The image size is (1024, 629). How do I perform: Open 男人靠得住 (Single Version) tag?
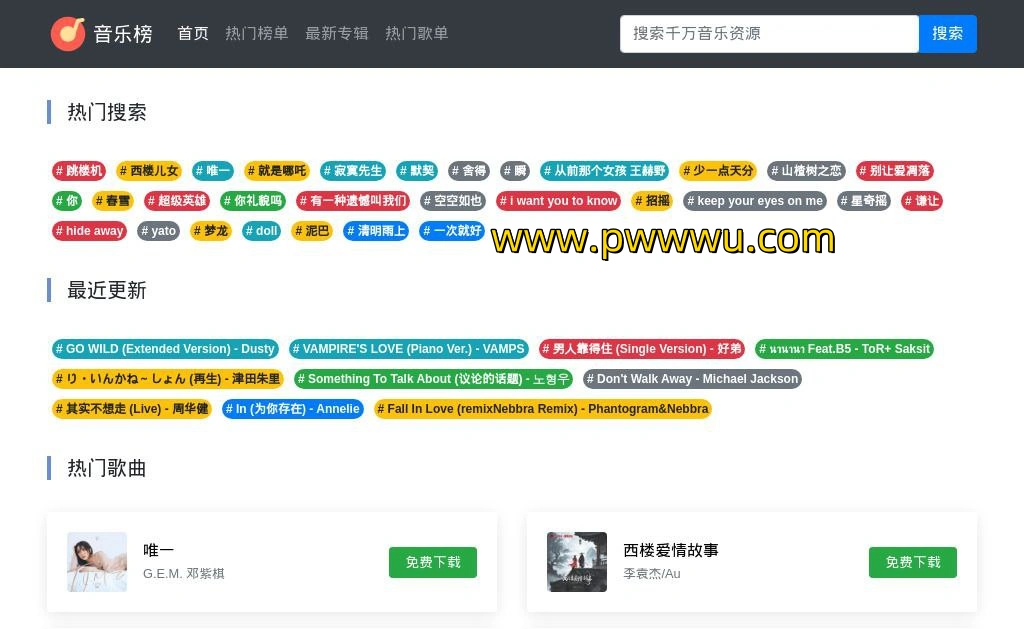coord(642,349)
